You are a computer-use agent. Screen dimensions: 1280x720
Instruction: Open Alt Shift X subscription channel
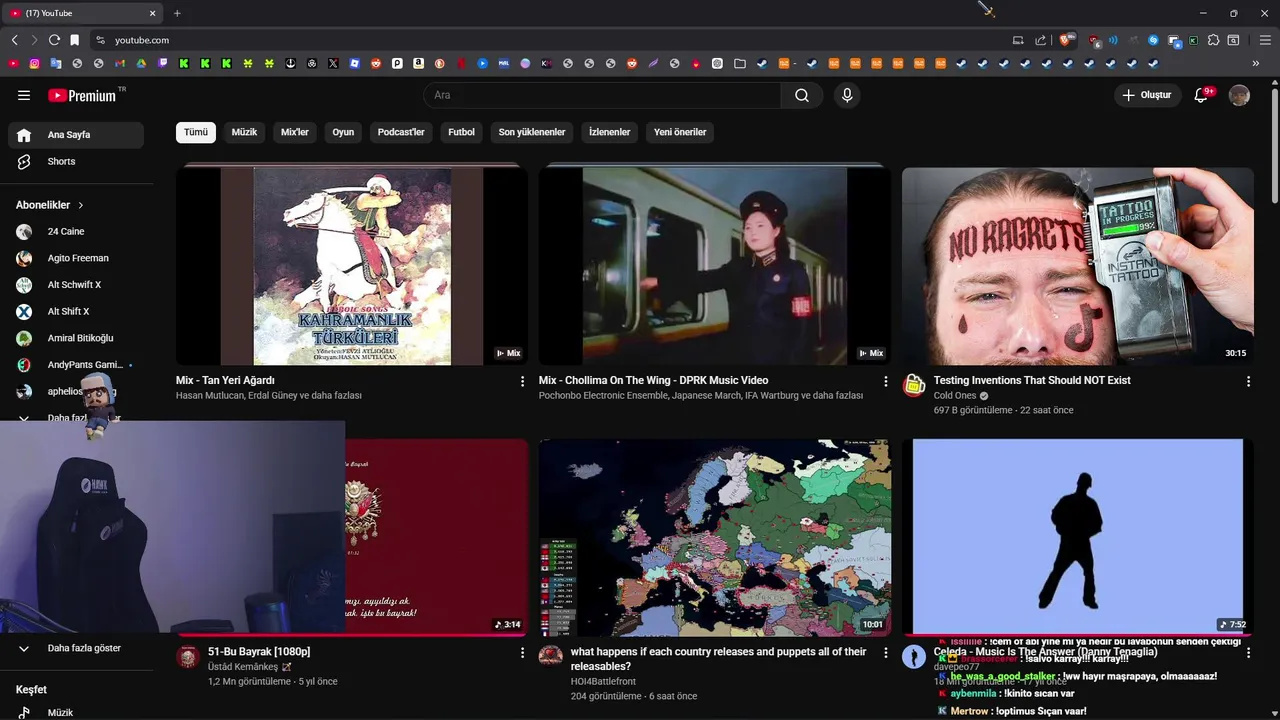click(x=76, y=311)
